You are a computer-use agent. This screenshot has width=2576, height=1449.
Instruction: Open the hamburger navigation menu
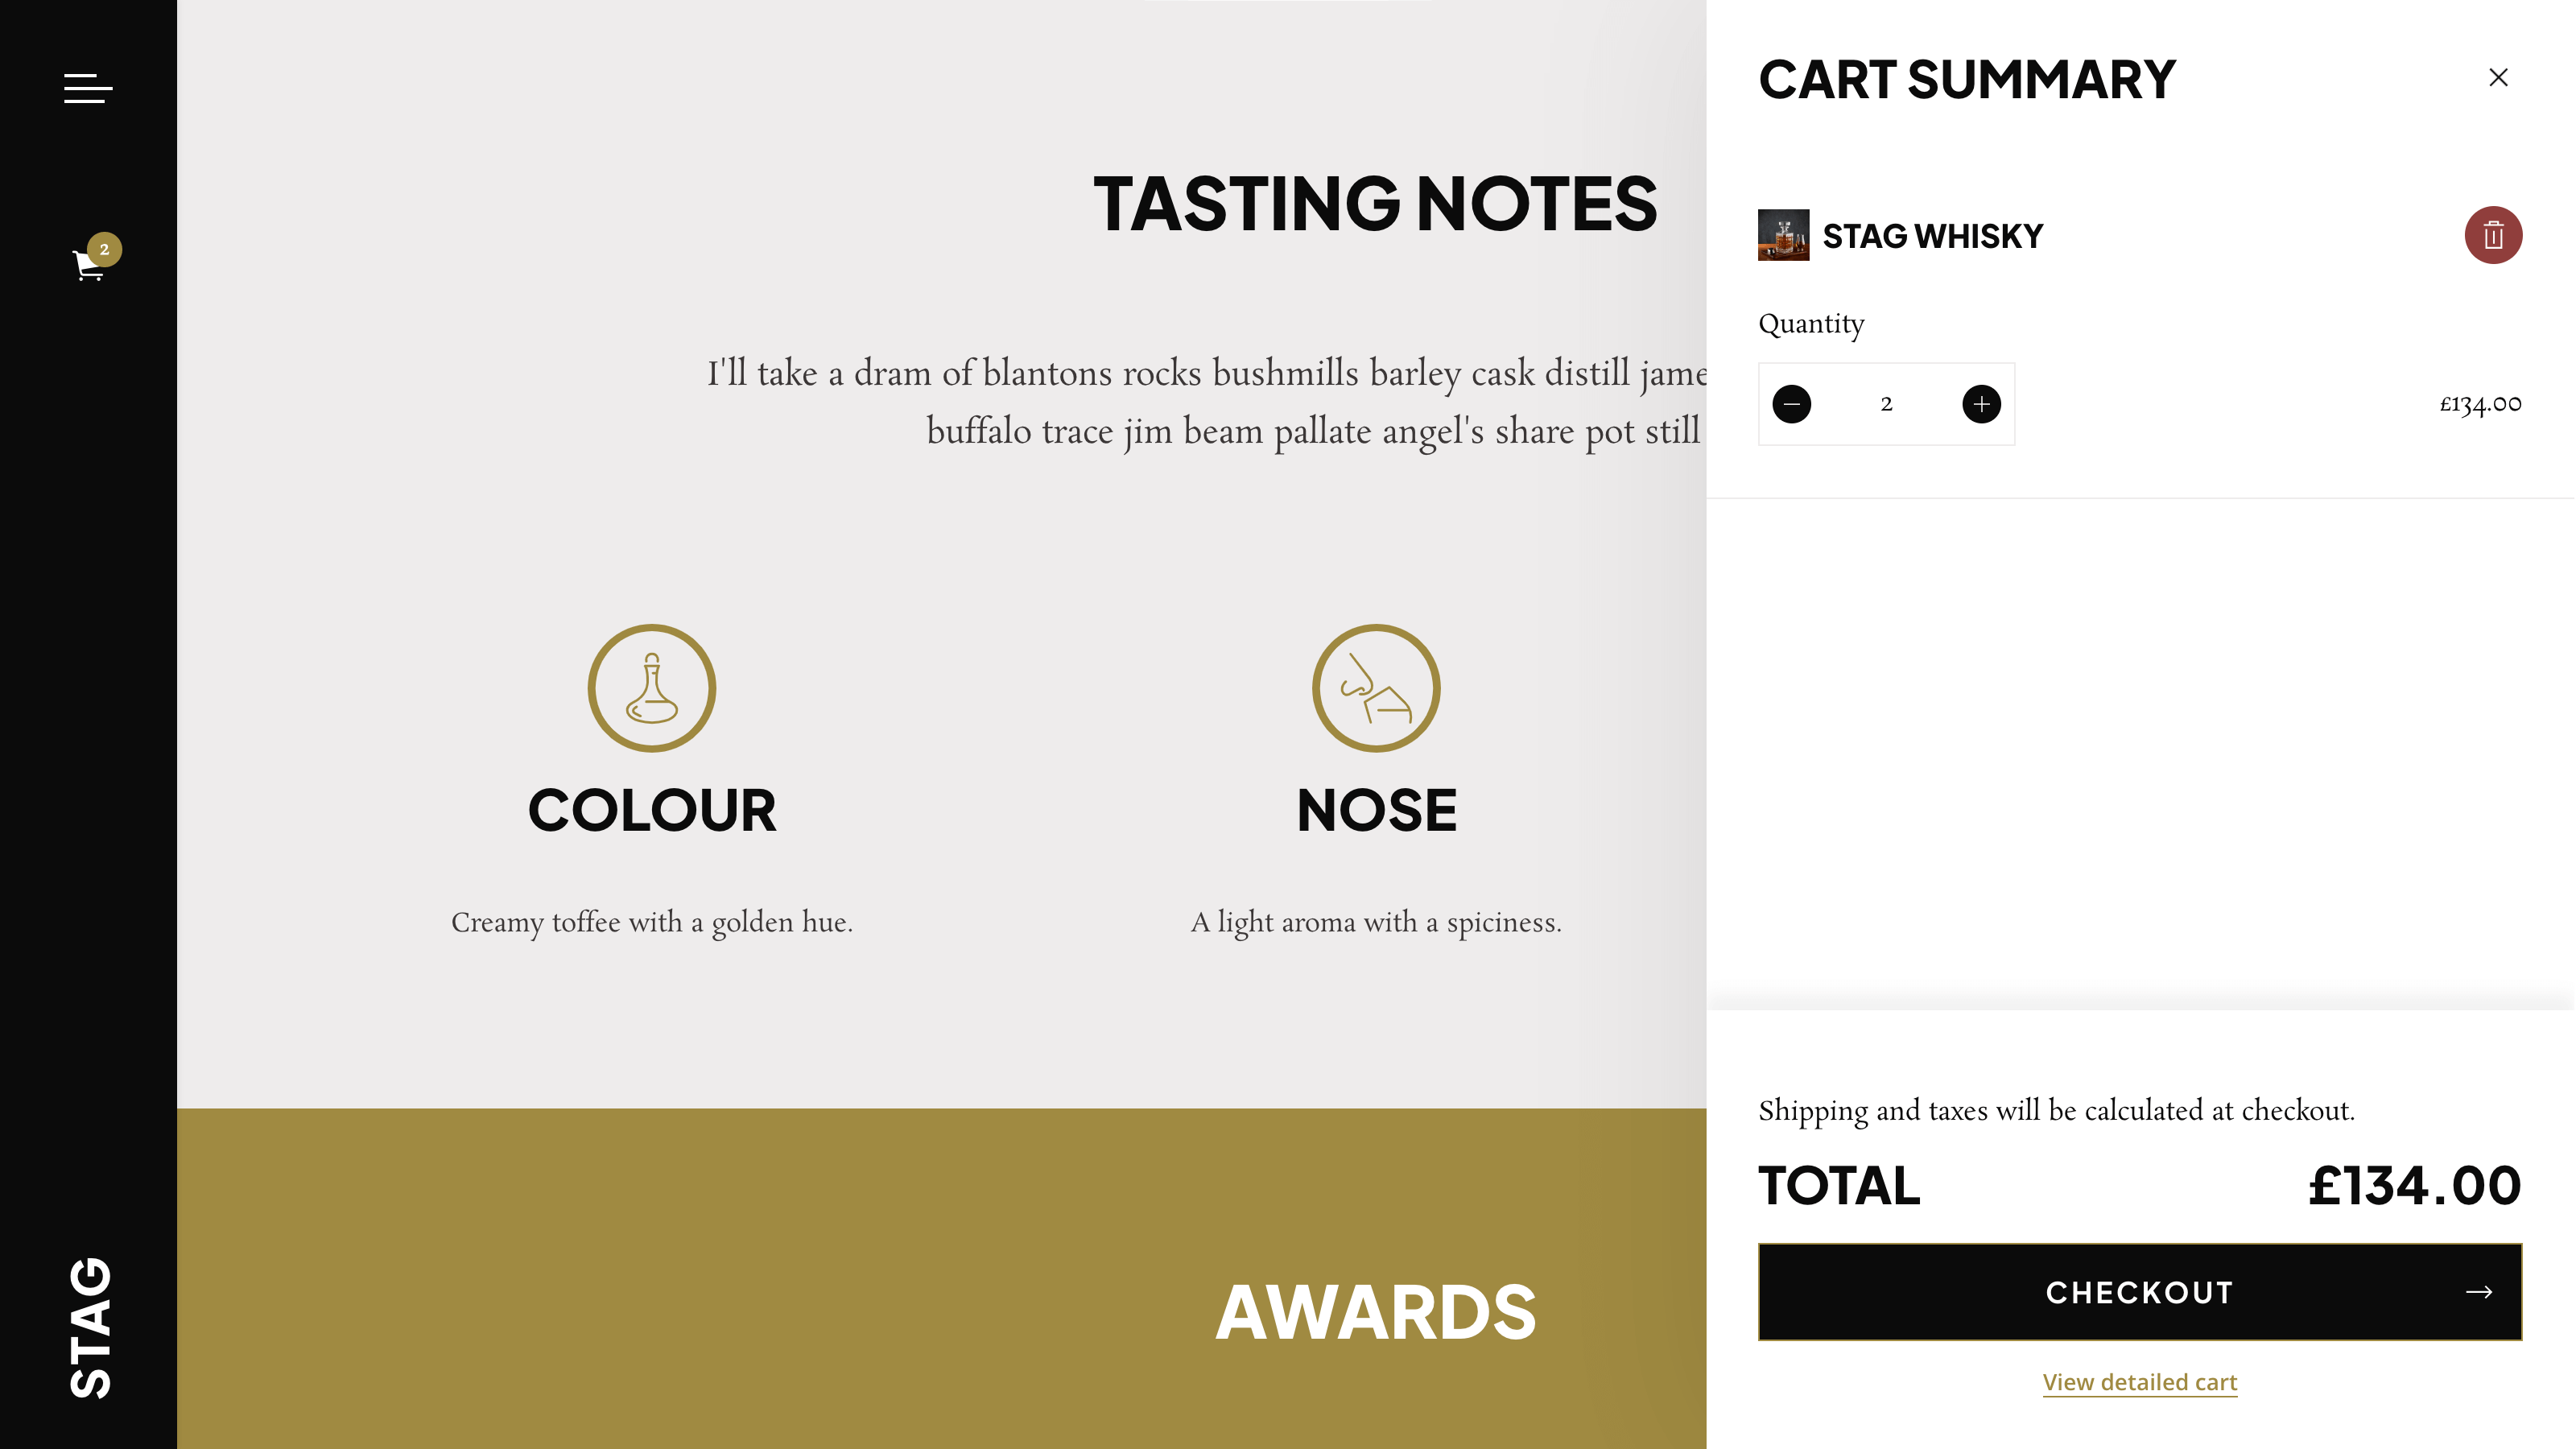tap(88, 88)
